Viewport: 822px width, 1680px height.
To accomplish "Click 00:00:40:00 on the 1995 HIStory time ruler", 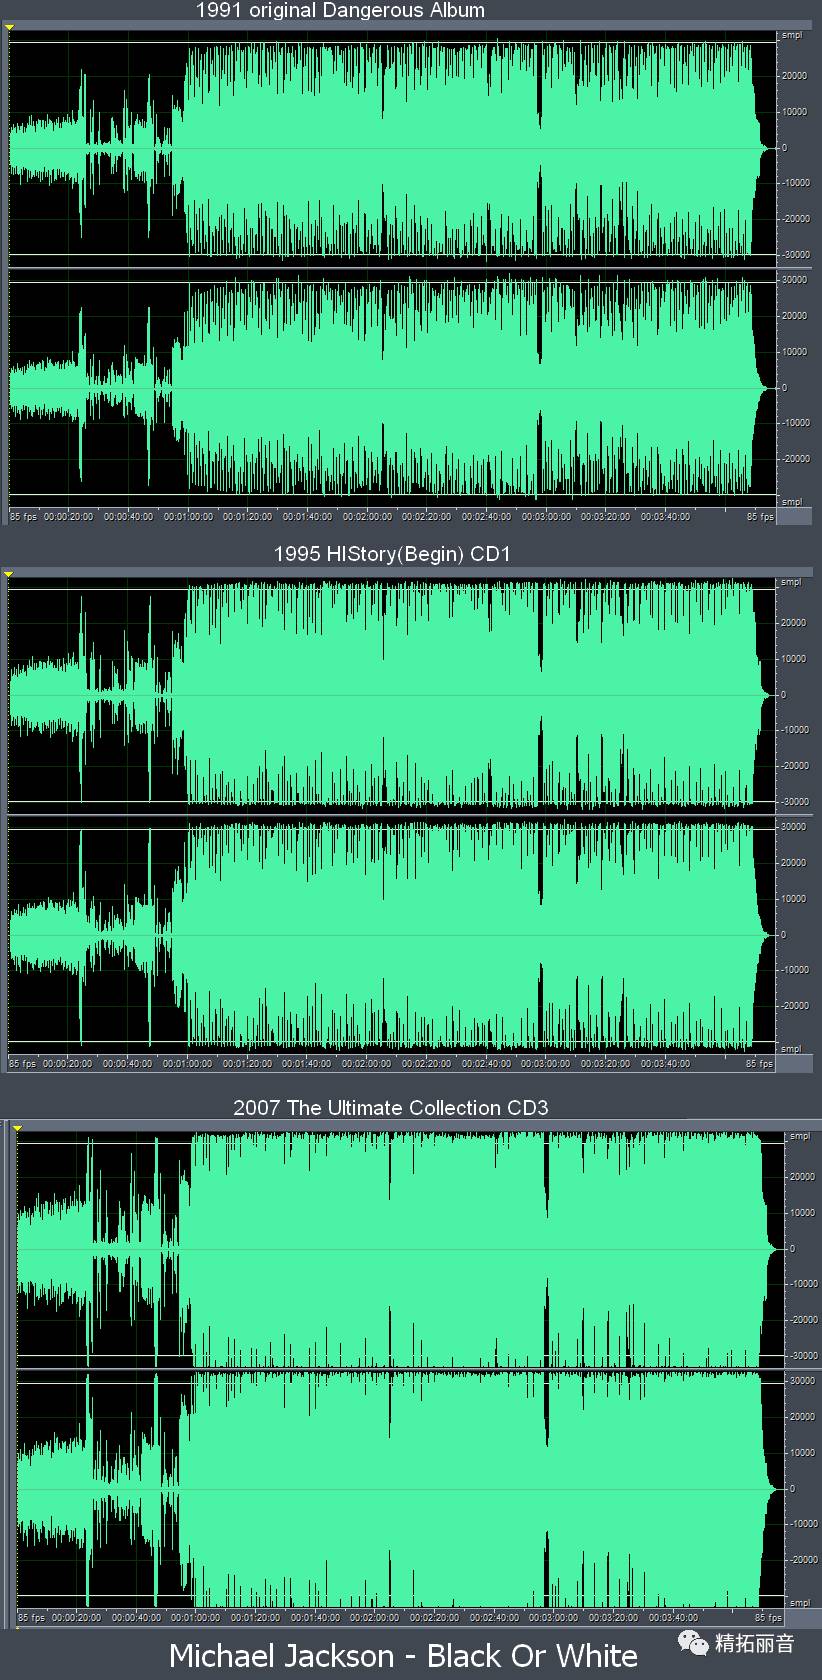I will point(128,1064).
